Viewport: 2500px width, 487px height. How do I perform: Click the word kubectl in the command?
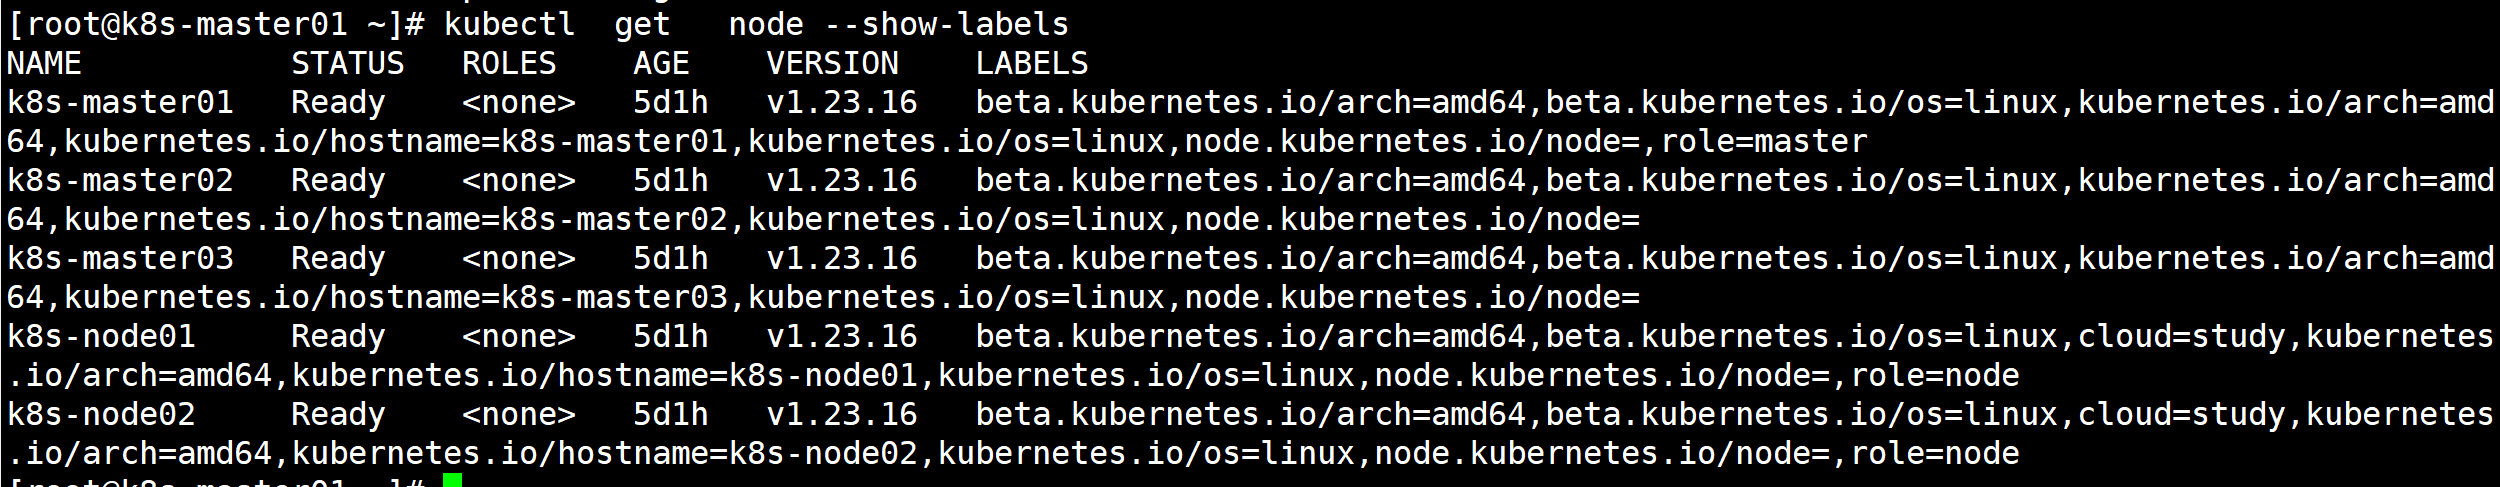509,24
